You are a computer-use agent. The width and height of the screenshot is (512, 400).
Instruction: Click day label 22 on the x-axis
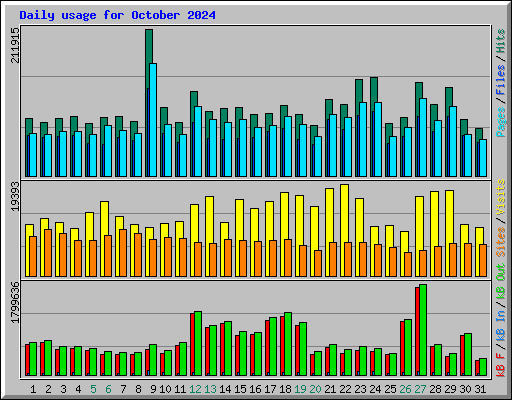point(345,389)
